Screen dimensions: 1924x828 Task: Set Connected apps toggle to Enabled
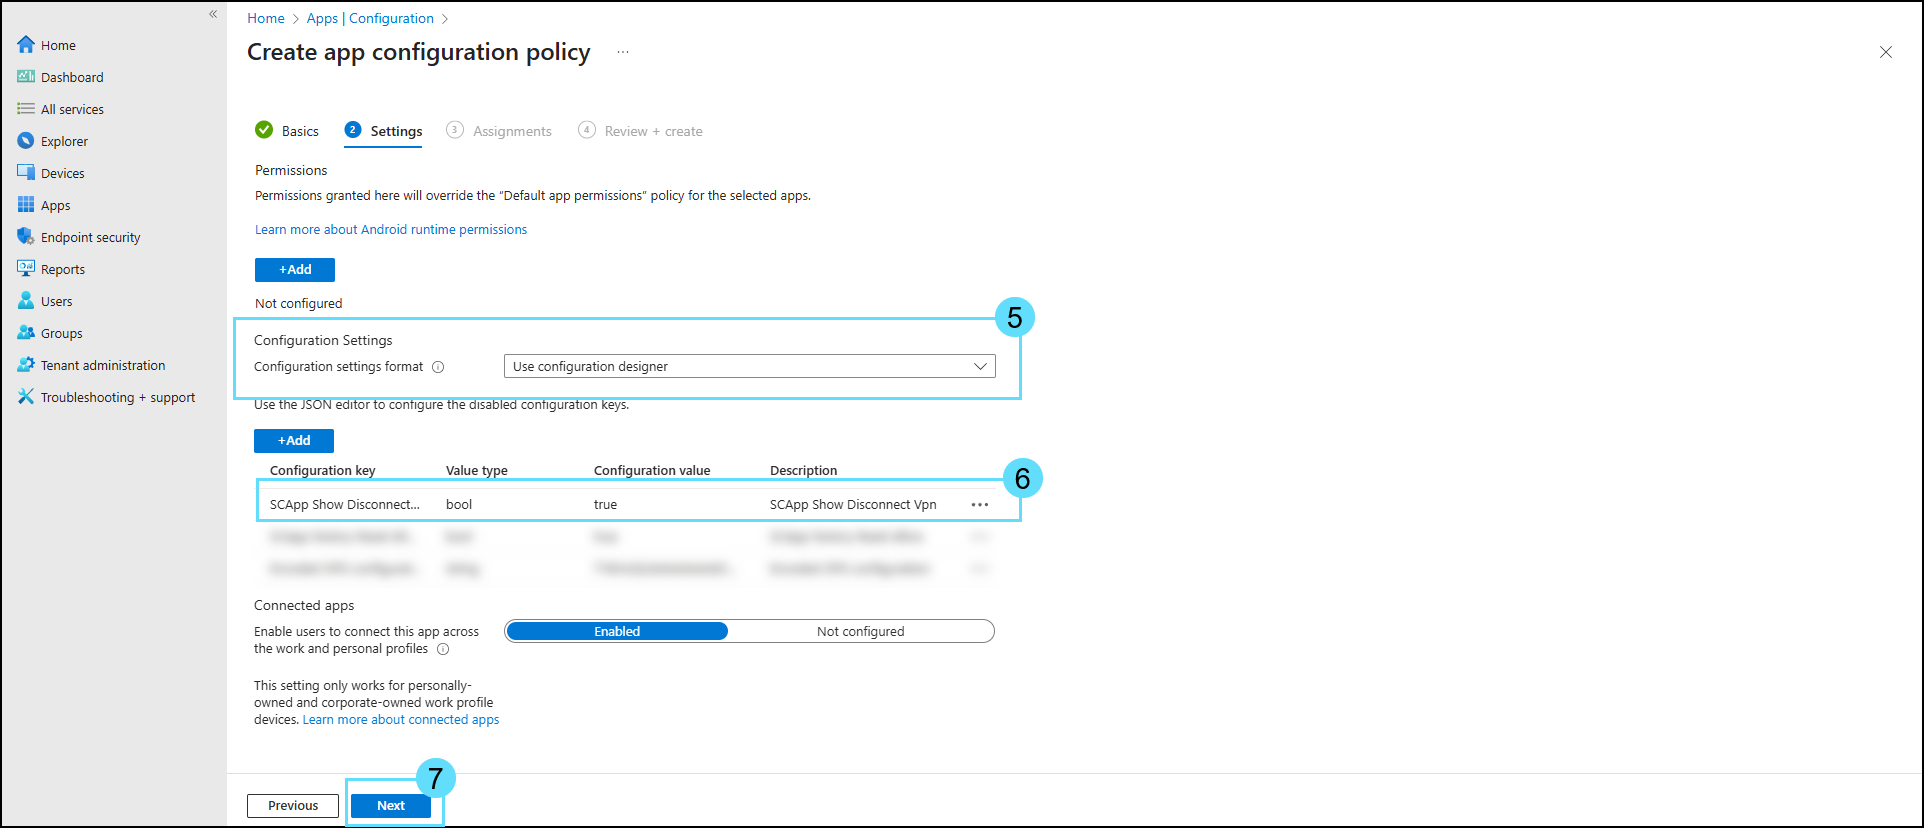[617, 631]
